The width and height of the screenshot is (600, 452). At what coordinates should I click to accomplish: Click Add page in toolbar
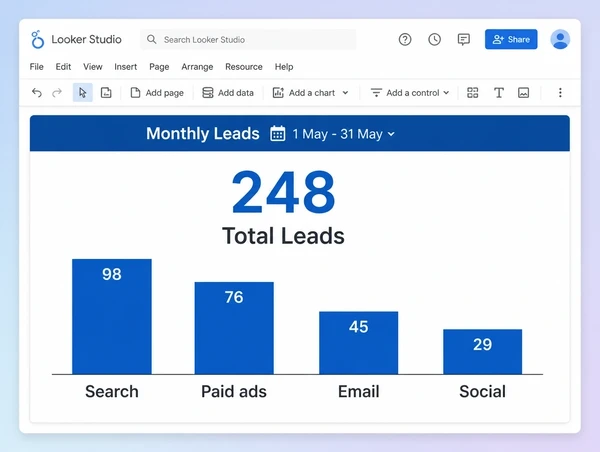[x=157, y=93]
